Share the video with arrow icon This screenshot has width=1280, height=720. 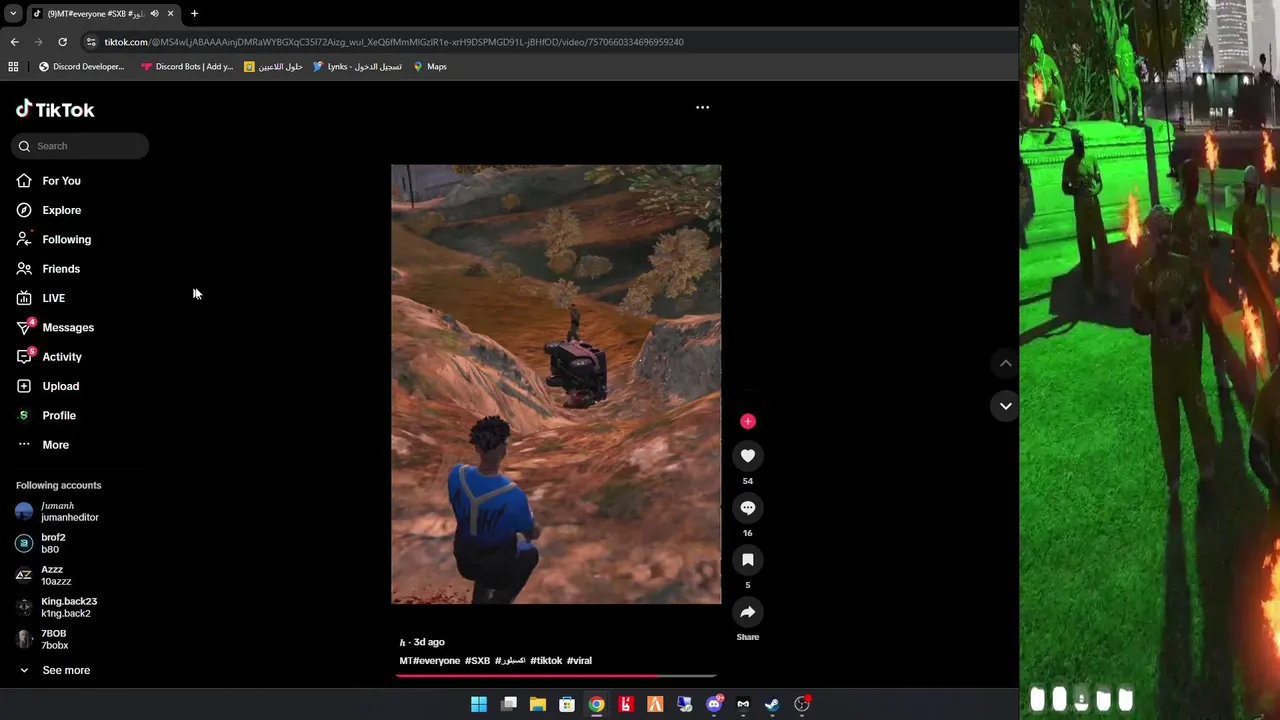click(x=748, y=612)
